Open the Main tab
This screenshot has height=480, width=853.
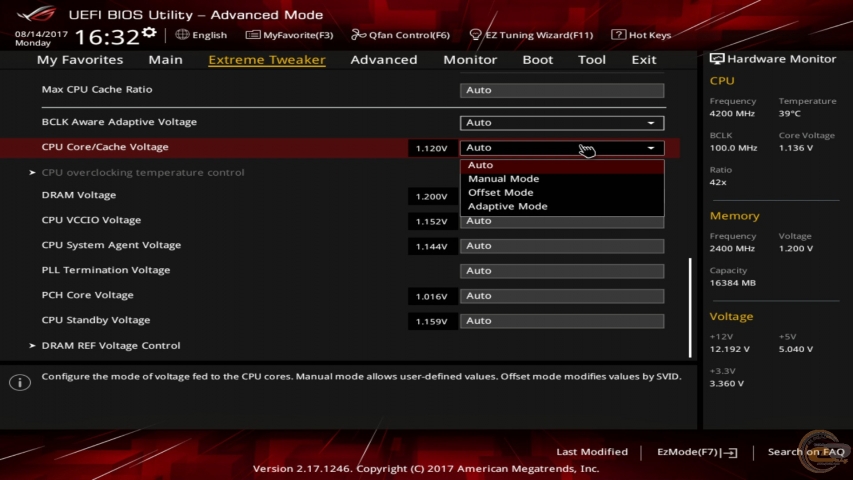click(x=165, y=60)
